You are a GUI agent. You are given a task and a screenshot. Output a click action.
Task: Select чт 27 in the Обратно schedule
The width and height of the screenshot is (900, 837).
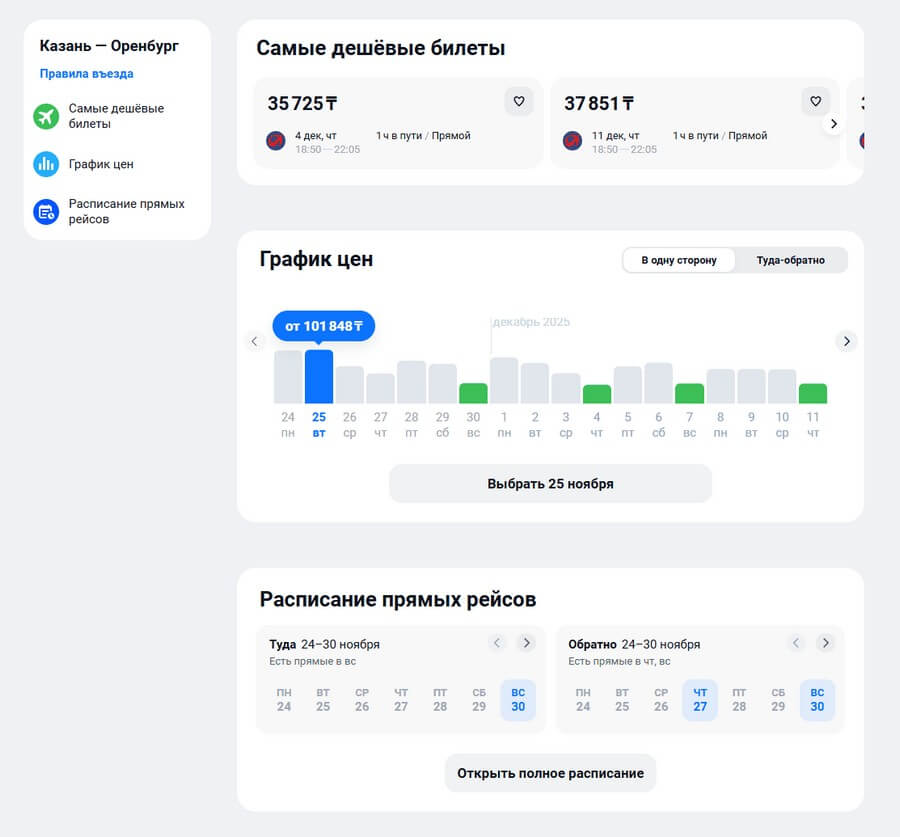tap(700, 700)
